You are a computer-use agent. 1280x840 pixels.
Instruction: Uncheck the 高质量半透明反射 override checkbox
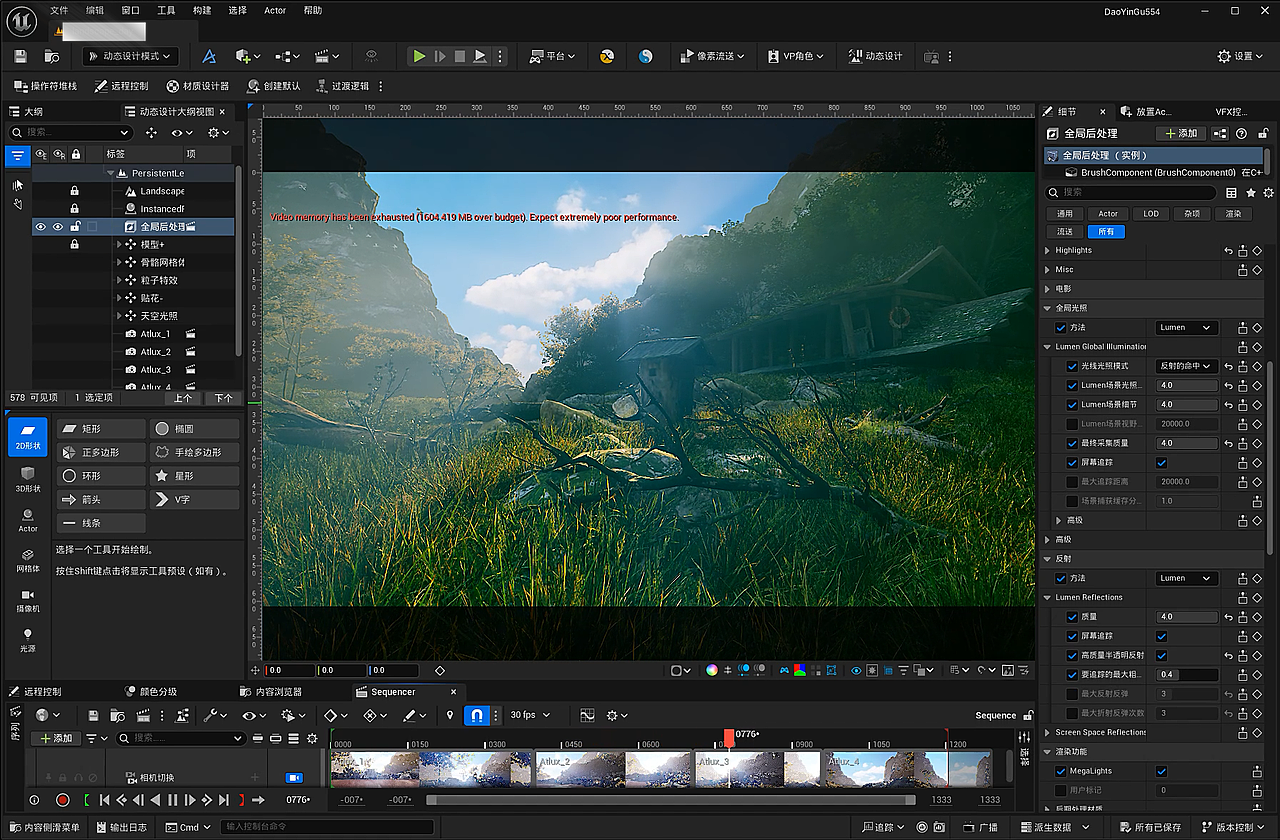coord(1072,655)
